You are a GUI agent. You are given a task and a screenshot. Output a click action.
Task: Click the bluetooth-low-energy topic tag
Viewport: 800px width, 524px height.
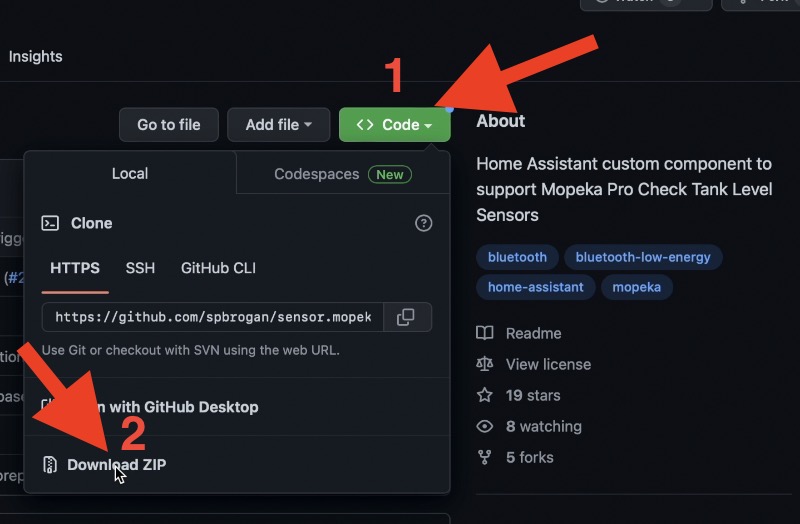(643, 257)
